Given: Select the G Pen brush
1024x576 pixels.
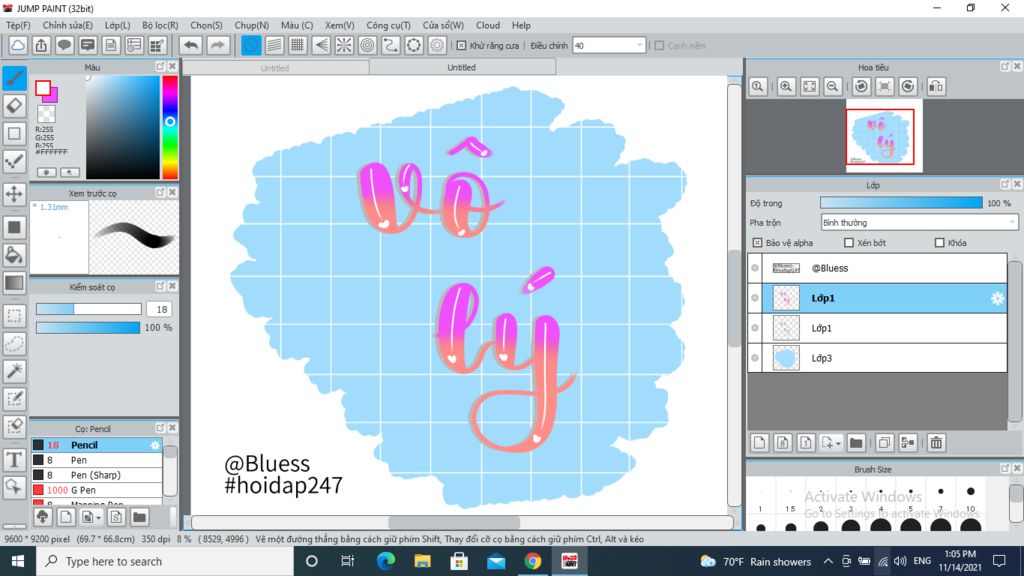Looking at the screenshot, I should [97, 490].
